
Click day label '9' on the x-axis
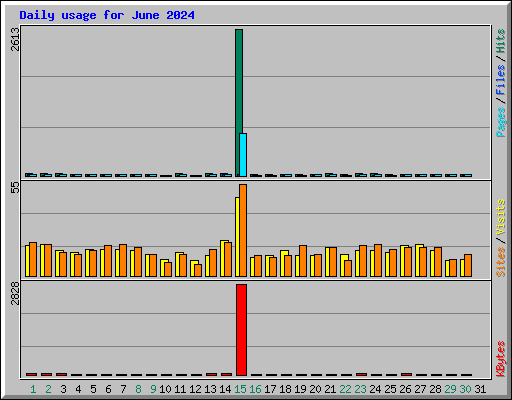point(153,389)
